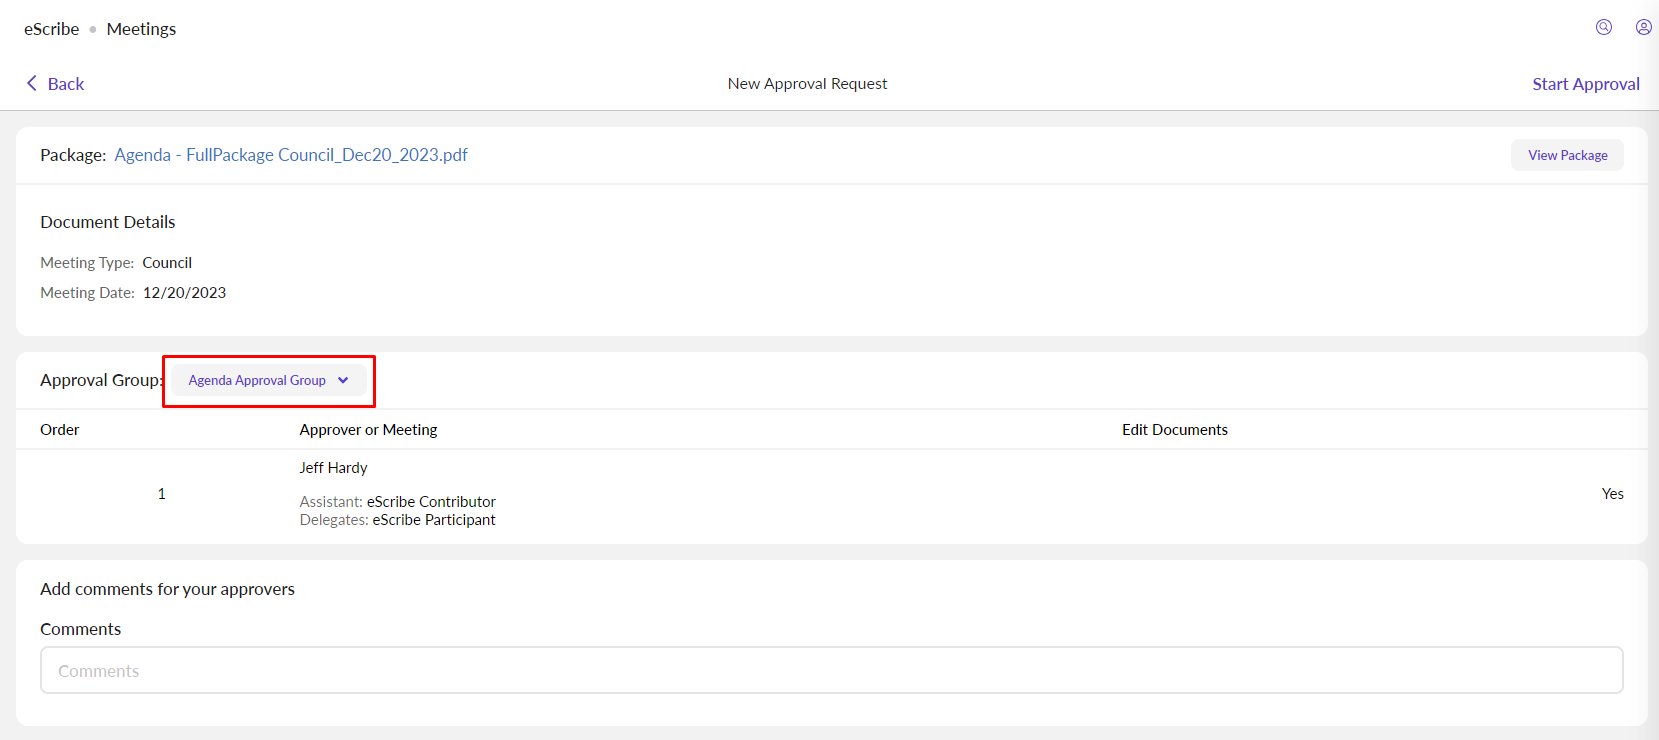The height and width of the screenshot is (740, 1659).
Task: Click the meeting date 12/20/2023
Action: pos(184,293)
